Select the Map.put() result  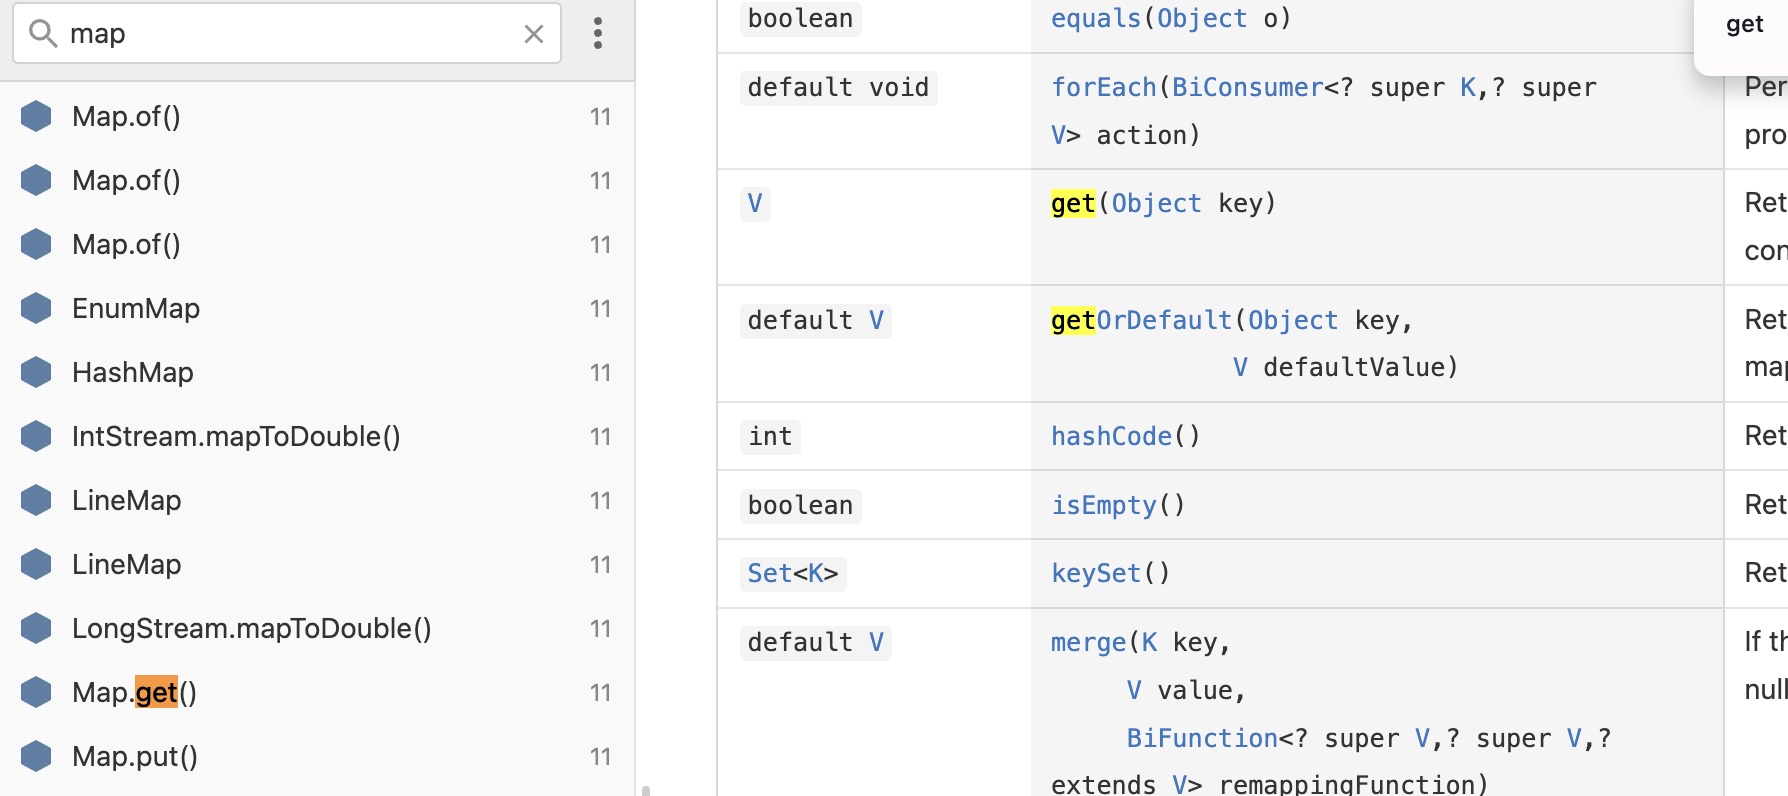pyautogui.click(x=317, y=756)
